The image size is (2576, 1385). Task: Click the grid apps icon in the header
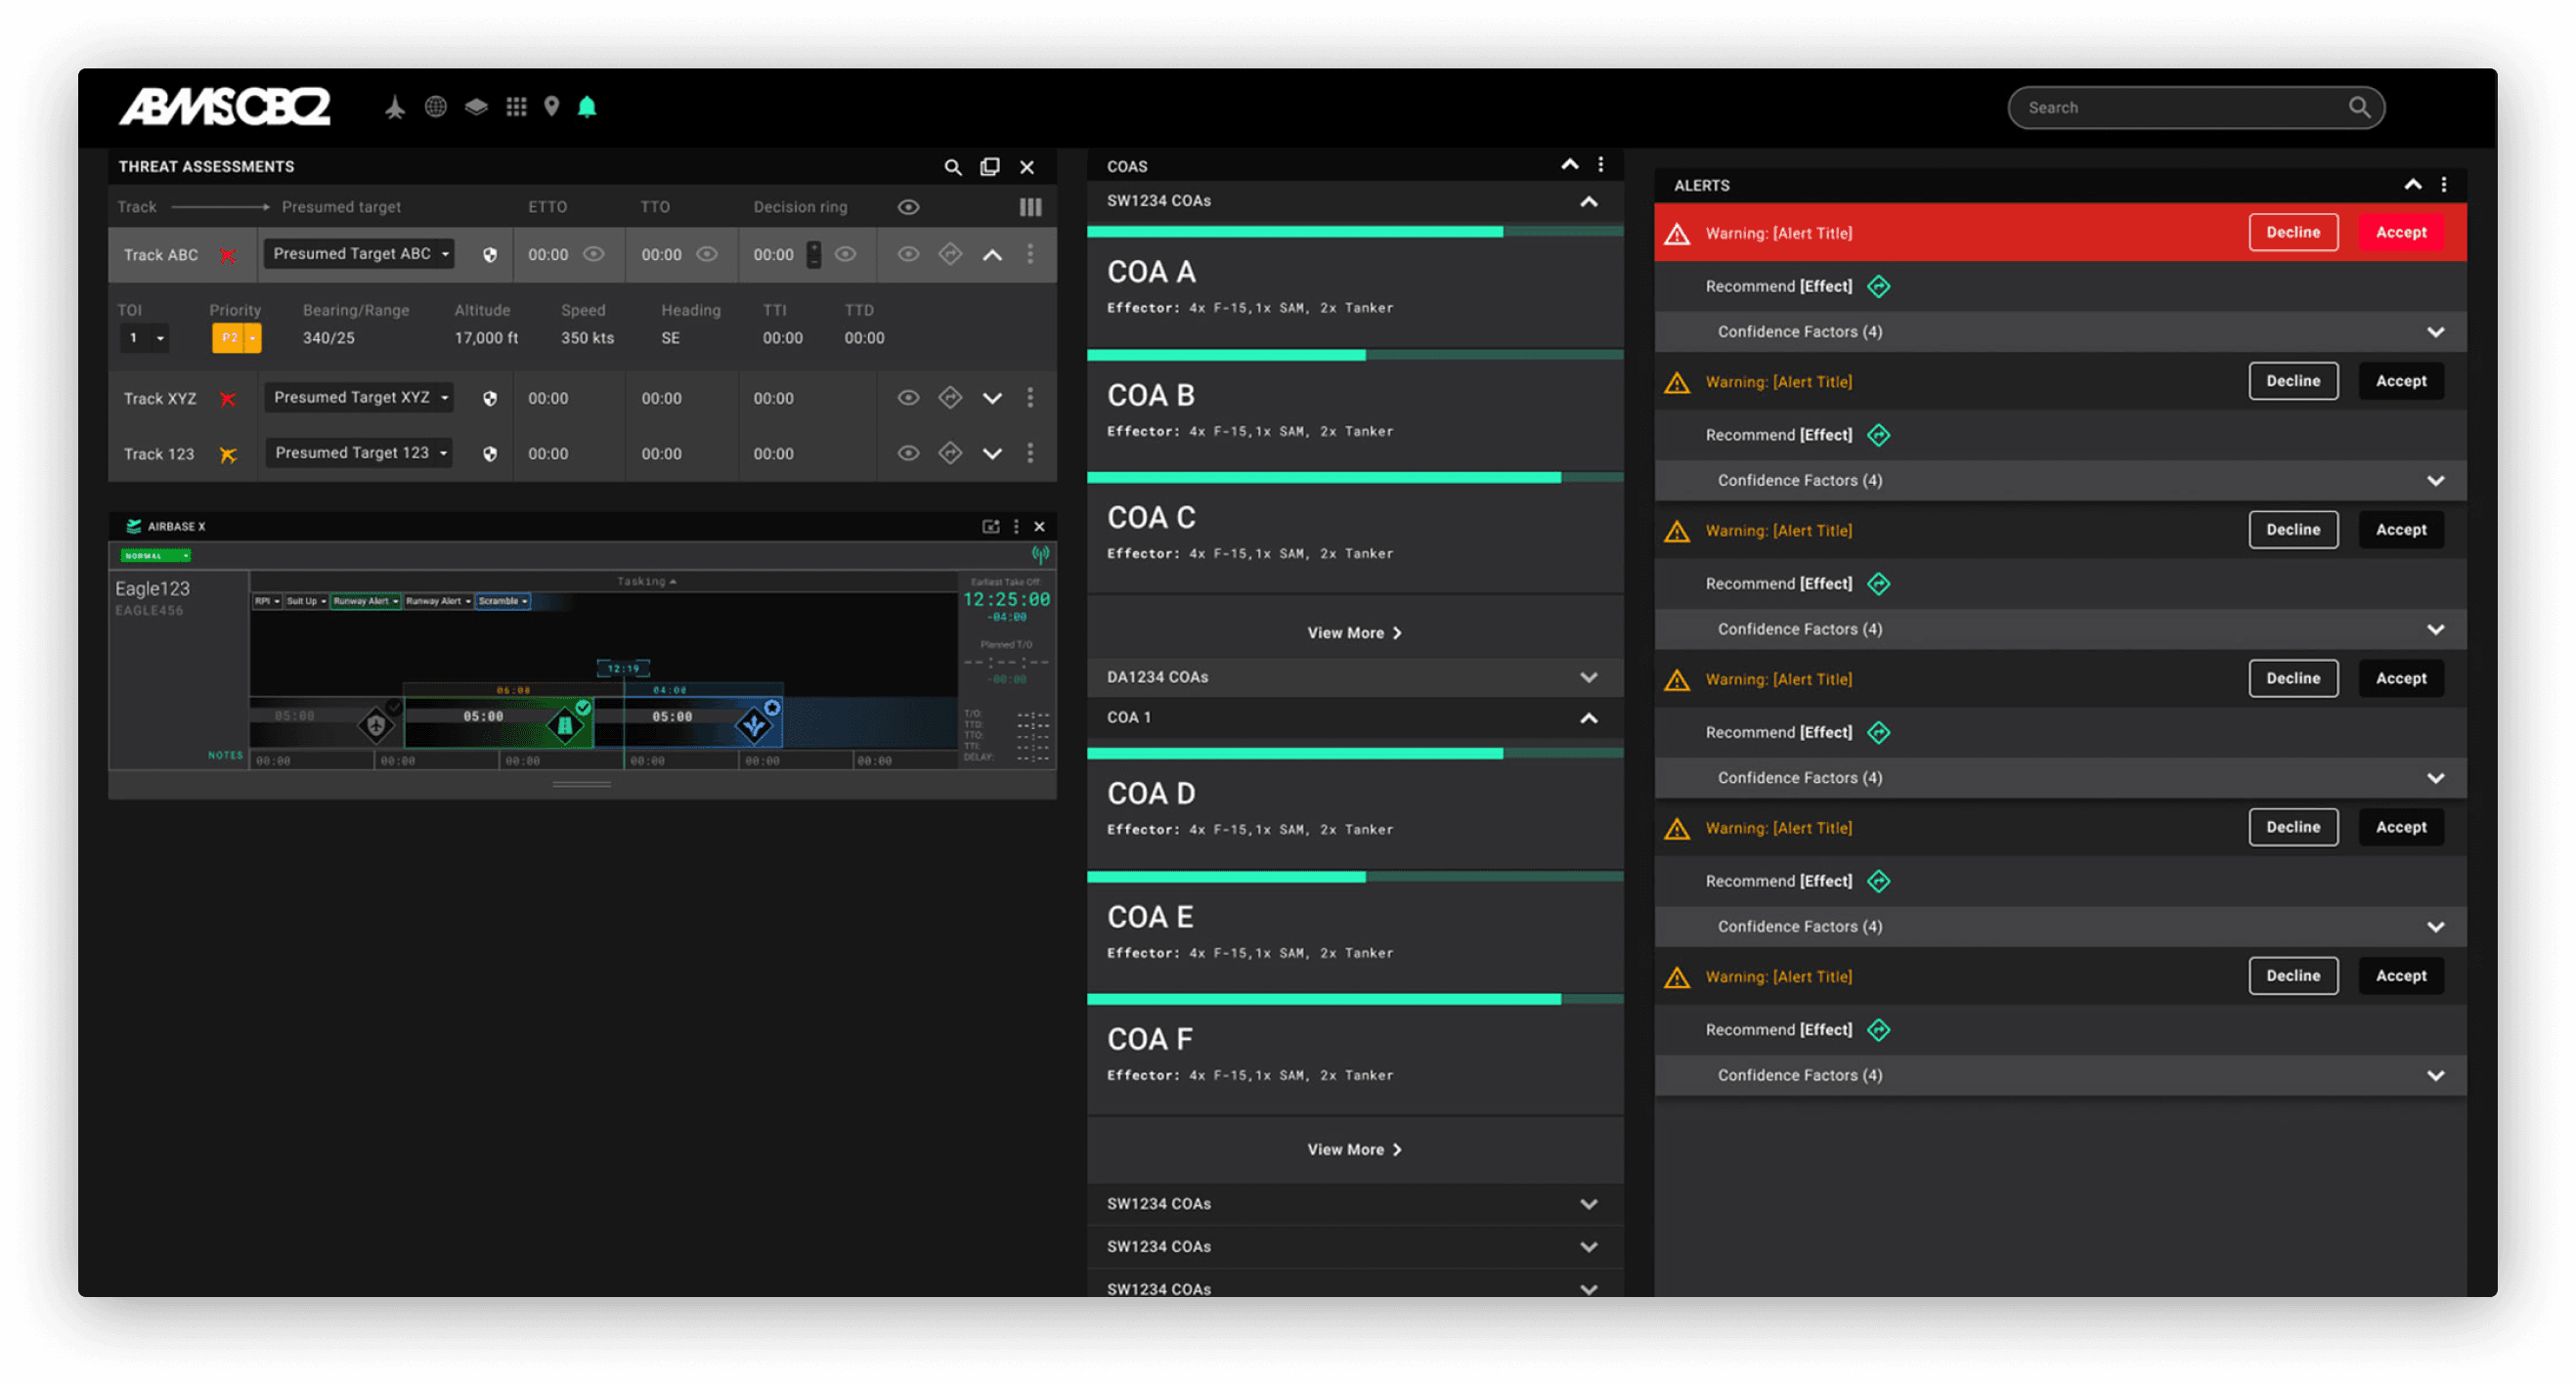click(517, 106)
